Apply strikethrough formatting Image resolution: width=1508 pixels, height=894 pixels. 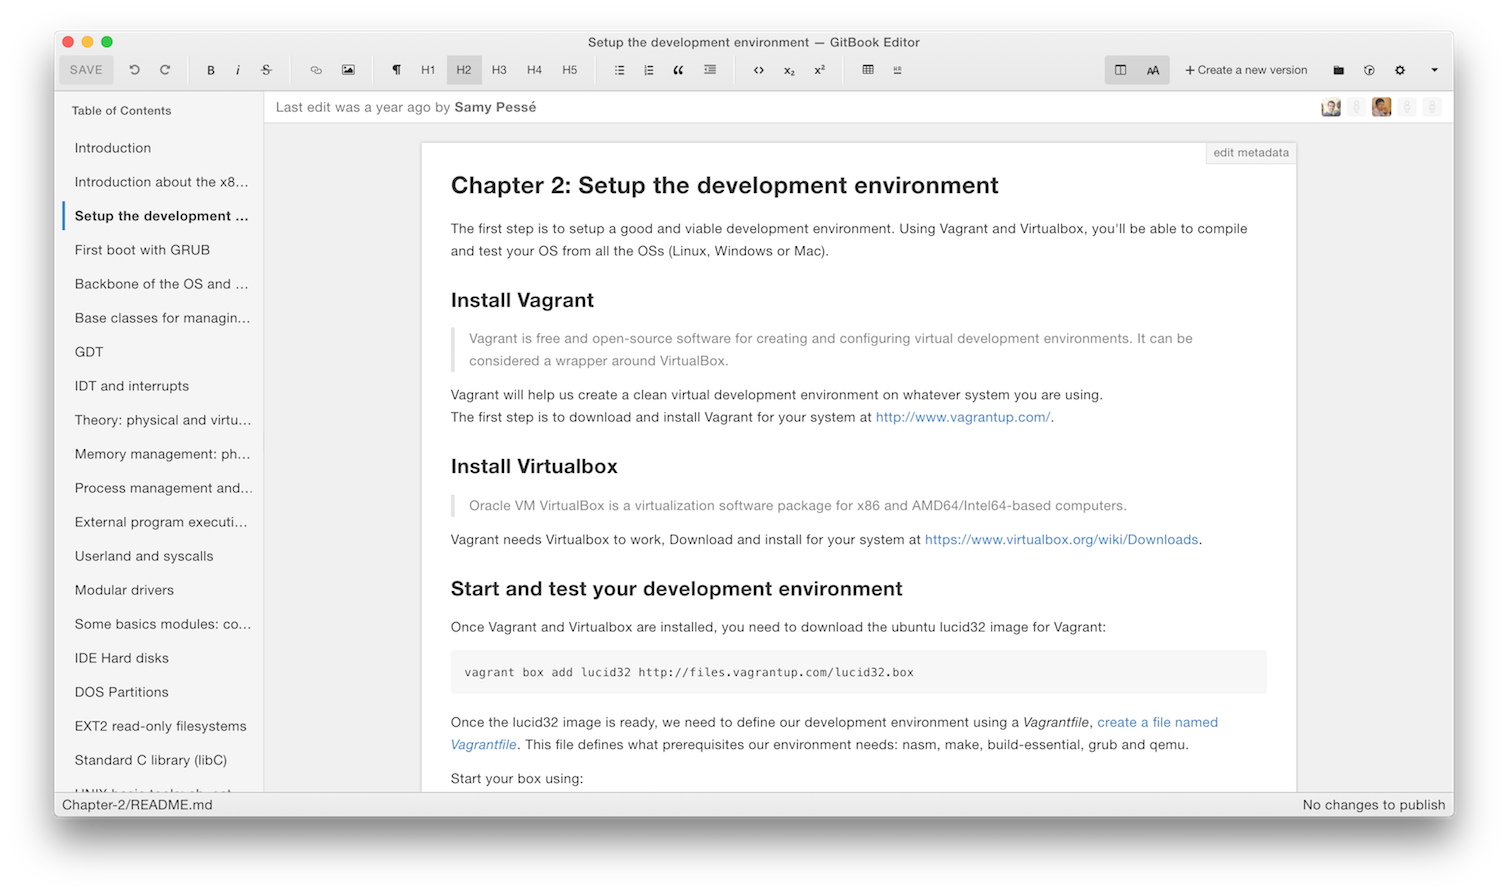point(266,70)
